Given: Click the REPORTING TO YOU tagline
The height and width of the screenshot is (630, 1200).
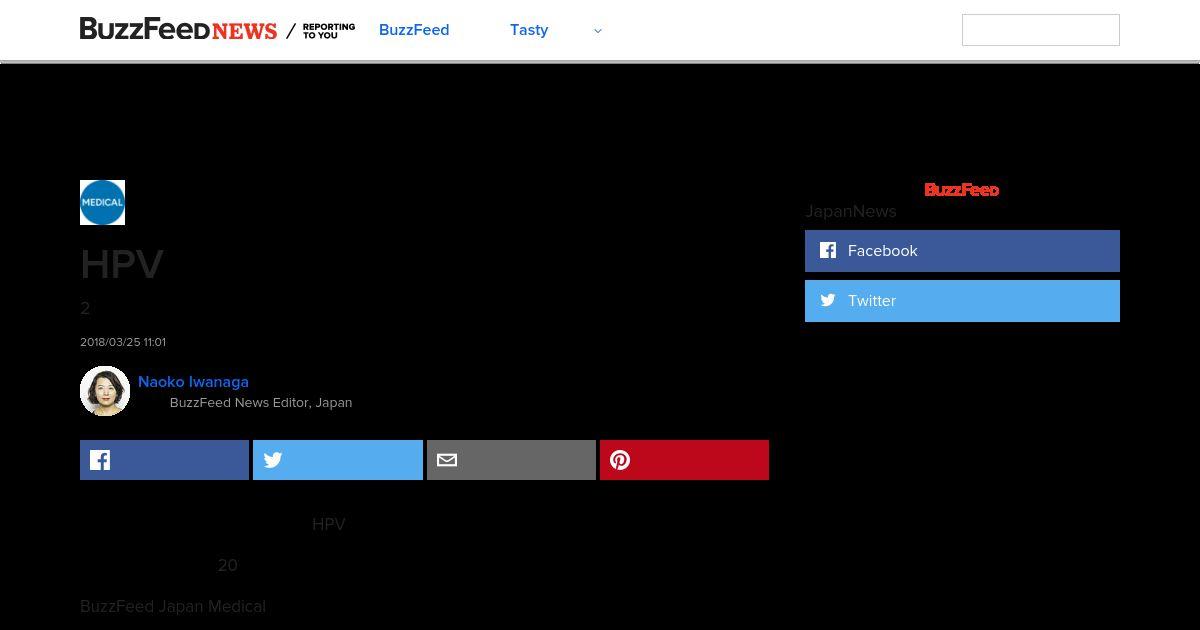Looking at the screenshot, I should [x=328, y=31].
